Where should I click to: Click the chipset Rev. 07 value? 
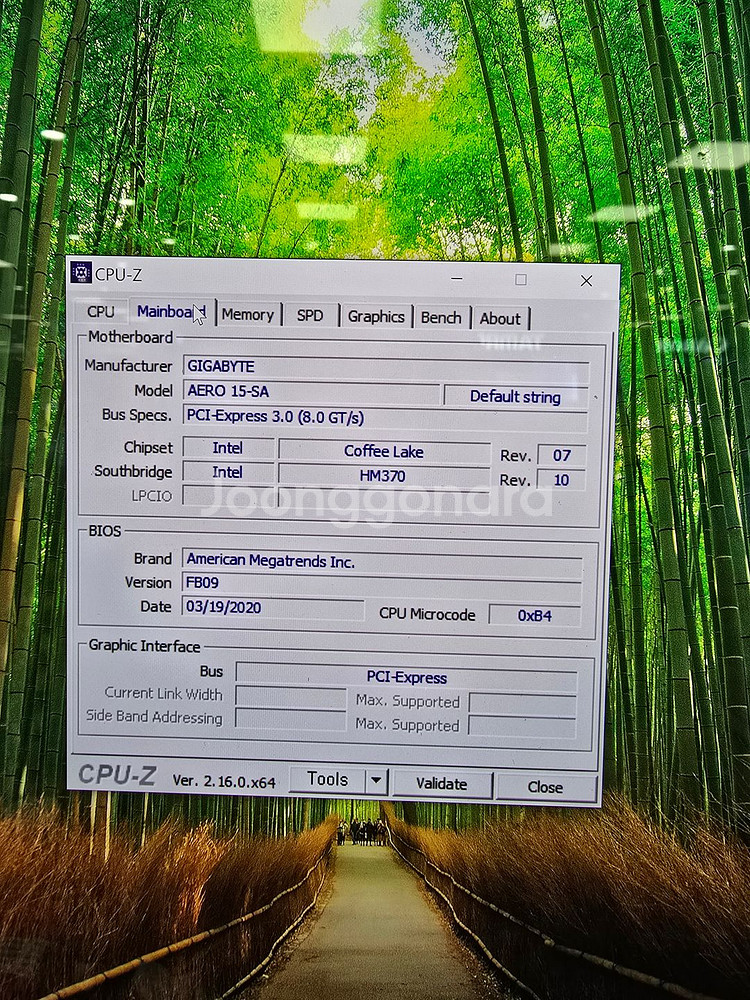coord(561,455)
